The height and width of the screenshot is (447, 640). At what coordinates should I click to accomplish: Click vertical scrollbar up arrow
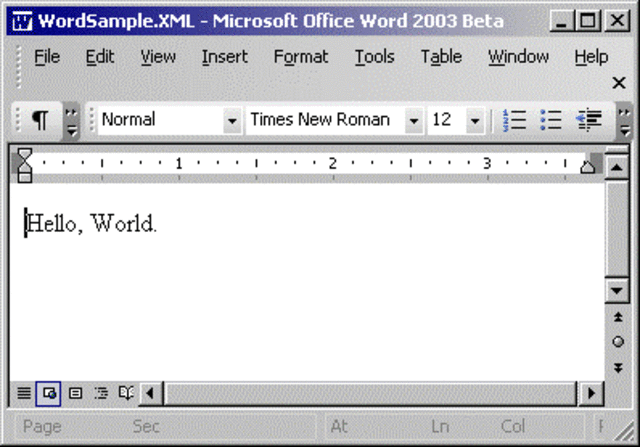point(616,167)
